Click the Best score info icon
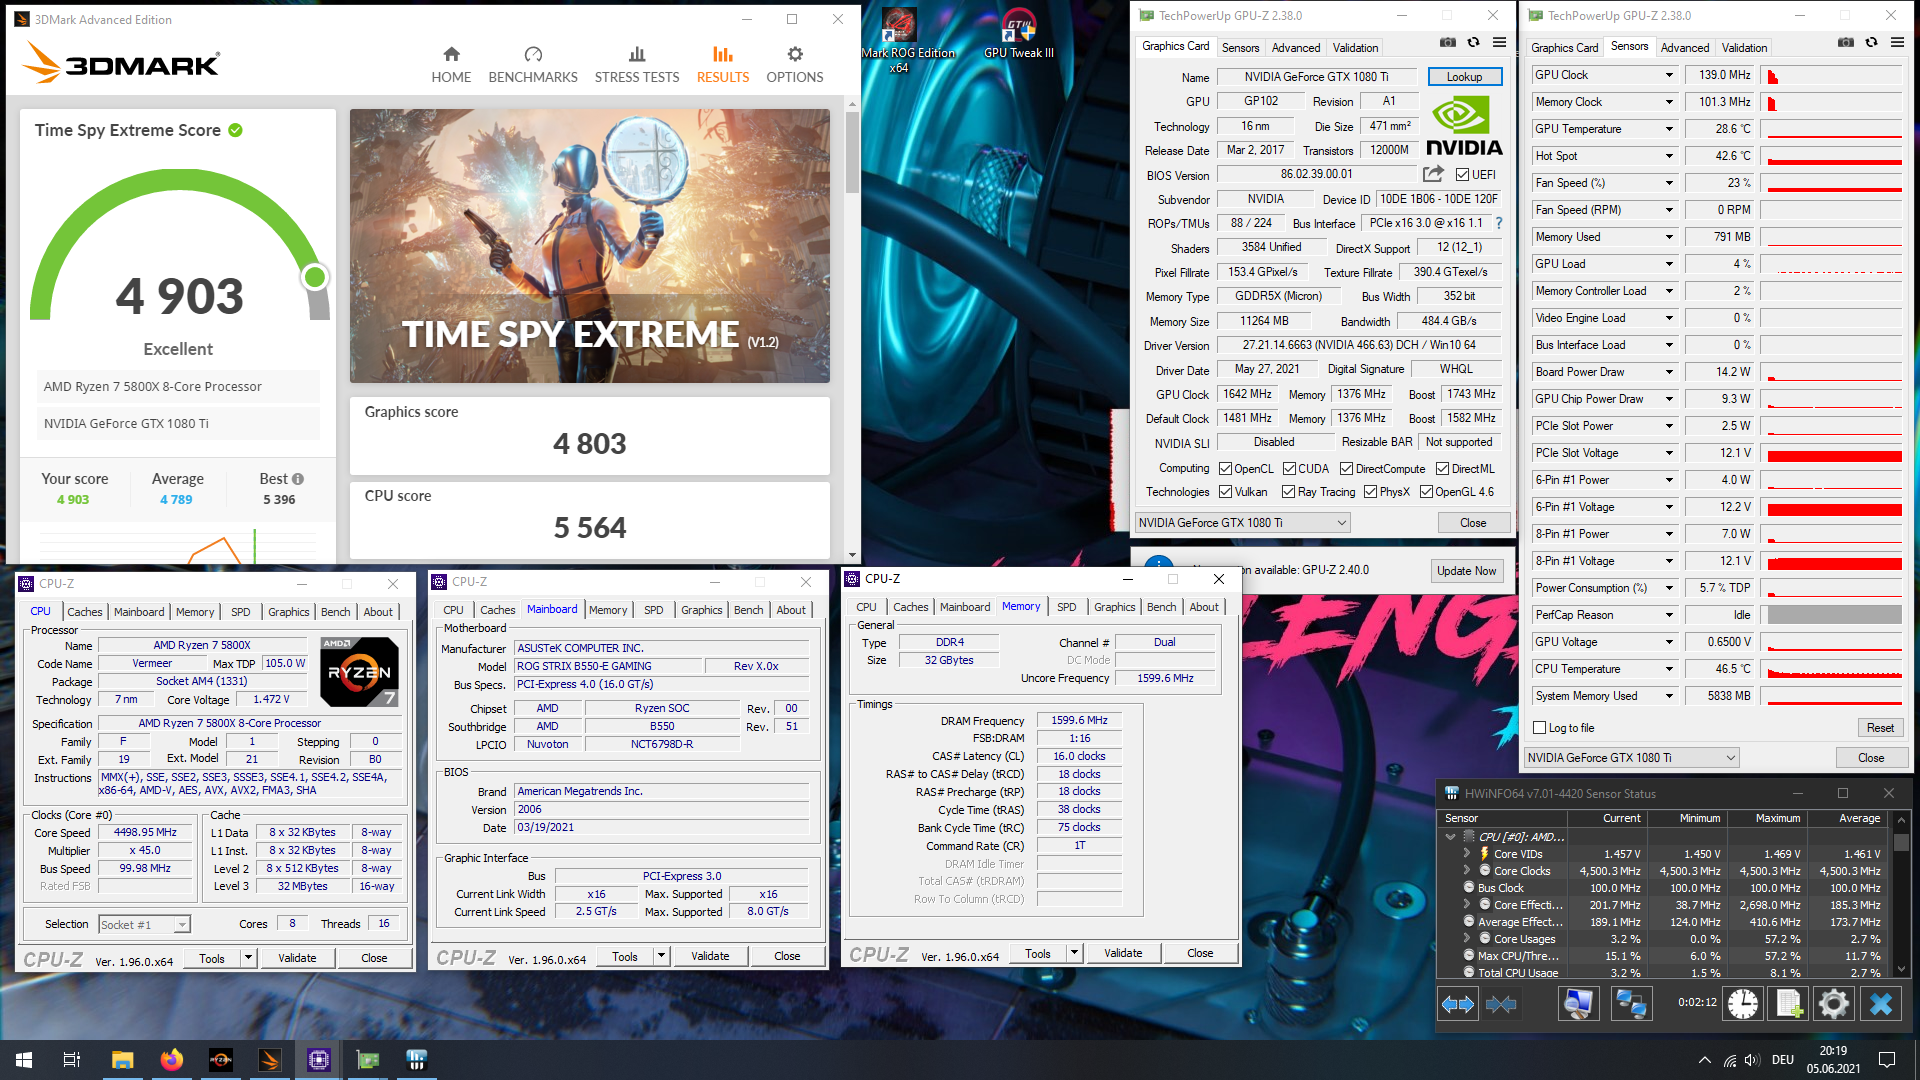Screen dimensions: 1920x1080 click(x=298, y=479)
